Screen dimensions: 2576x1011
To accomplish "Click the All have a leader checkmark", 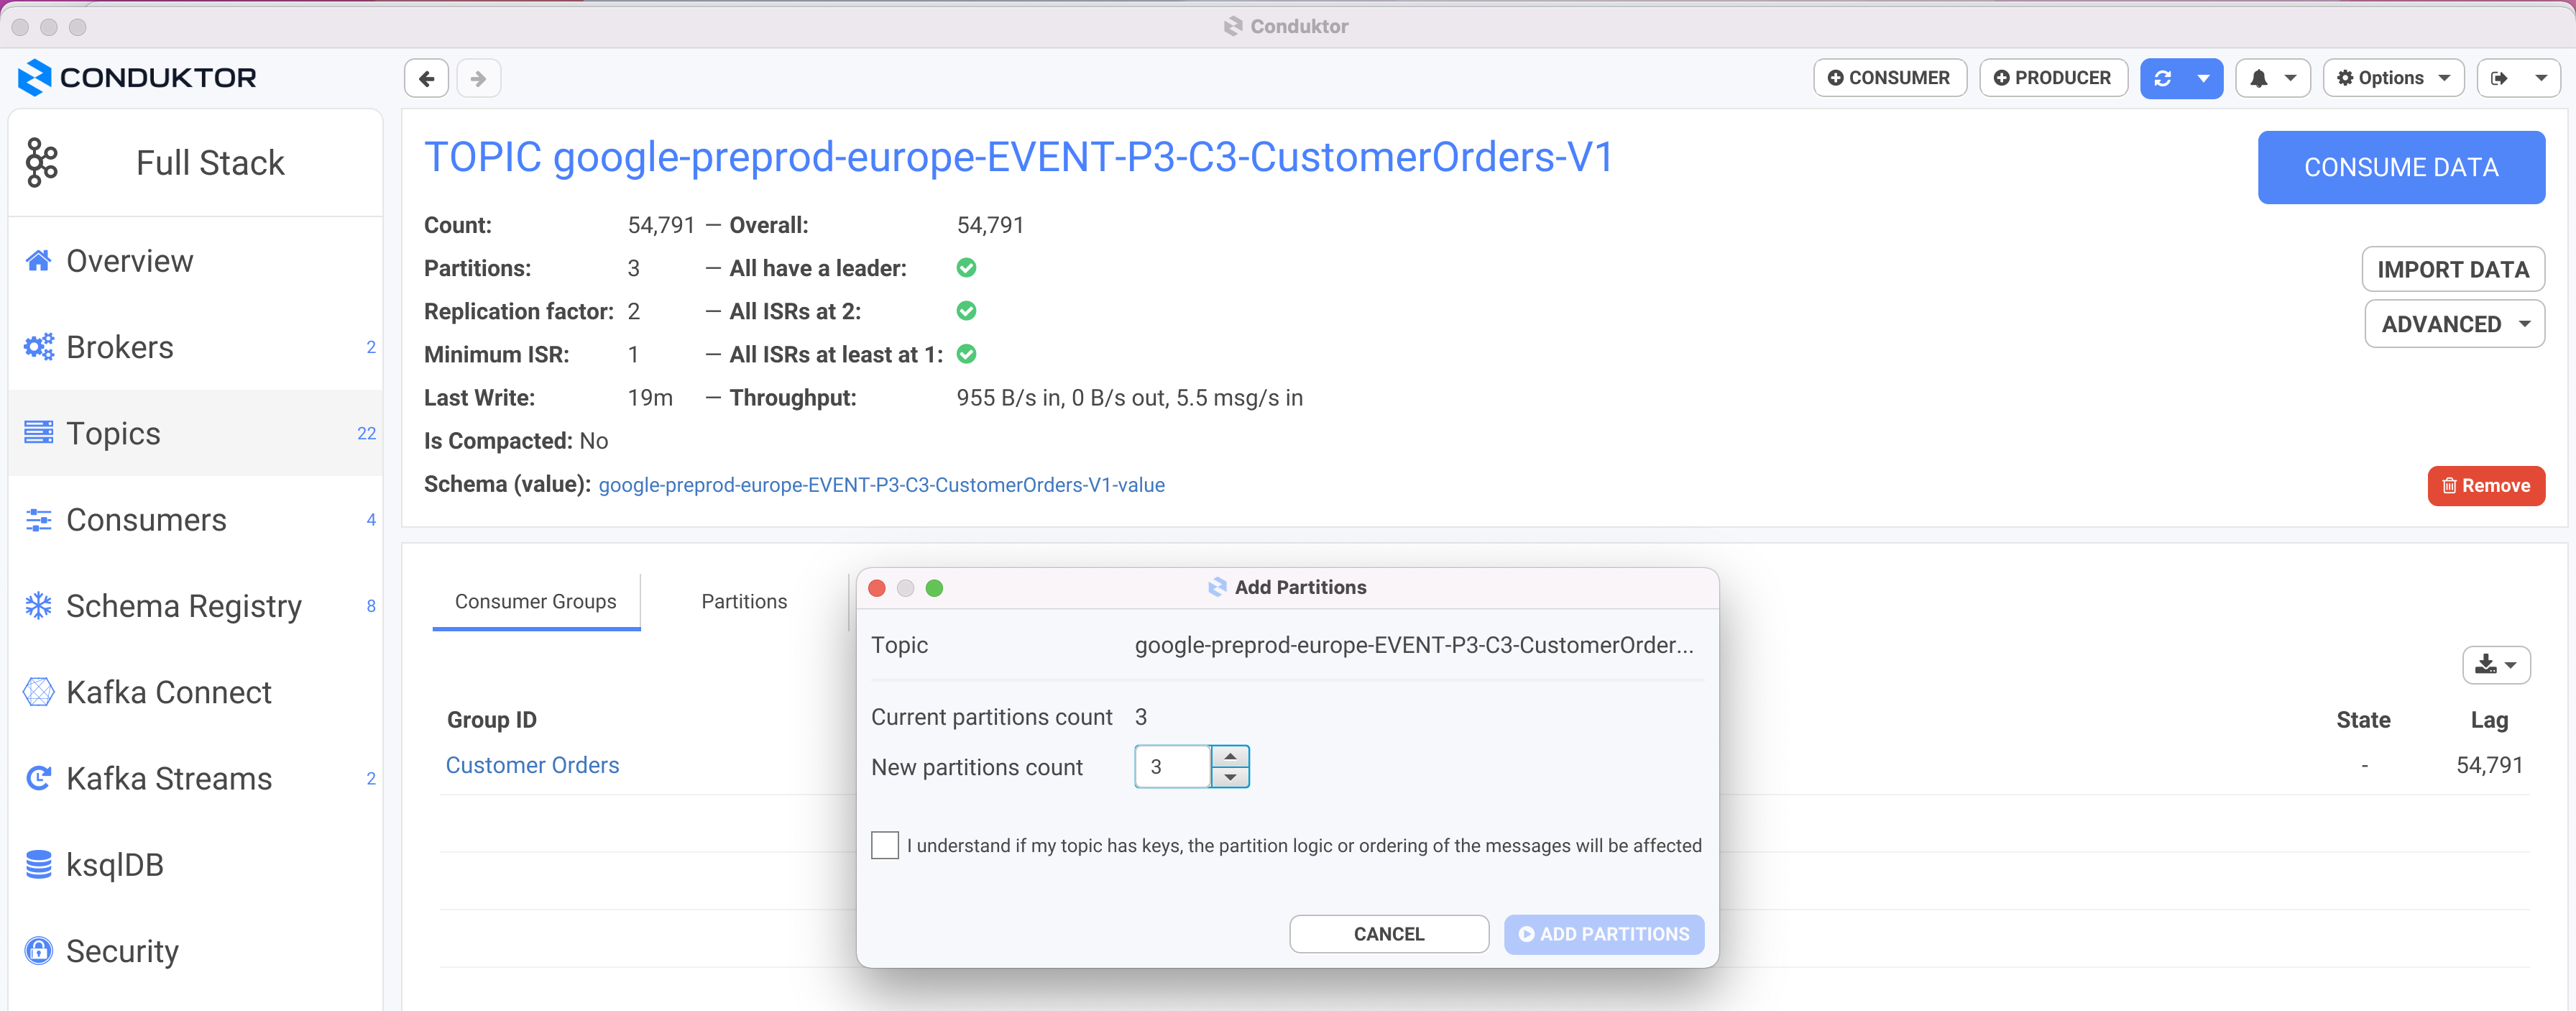I will (x=966, y=268).
